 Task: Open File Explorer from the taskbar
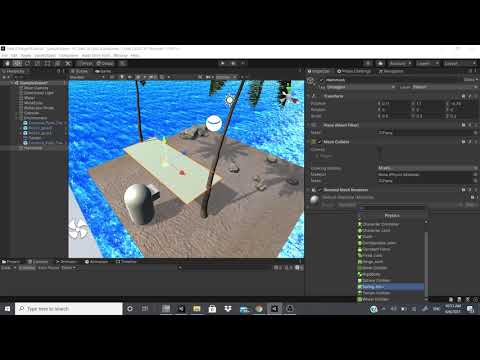197,309
